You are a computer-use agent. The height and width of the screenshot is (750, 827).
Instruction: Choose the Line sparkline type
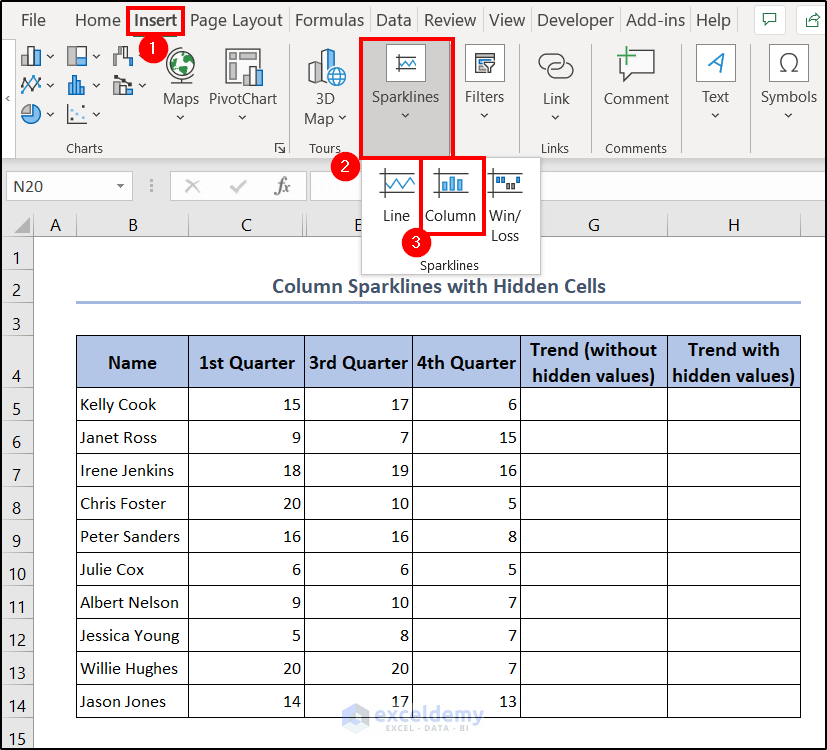coord(396,196)
